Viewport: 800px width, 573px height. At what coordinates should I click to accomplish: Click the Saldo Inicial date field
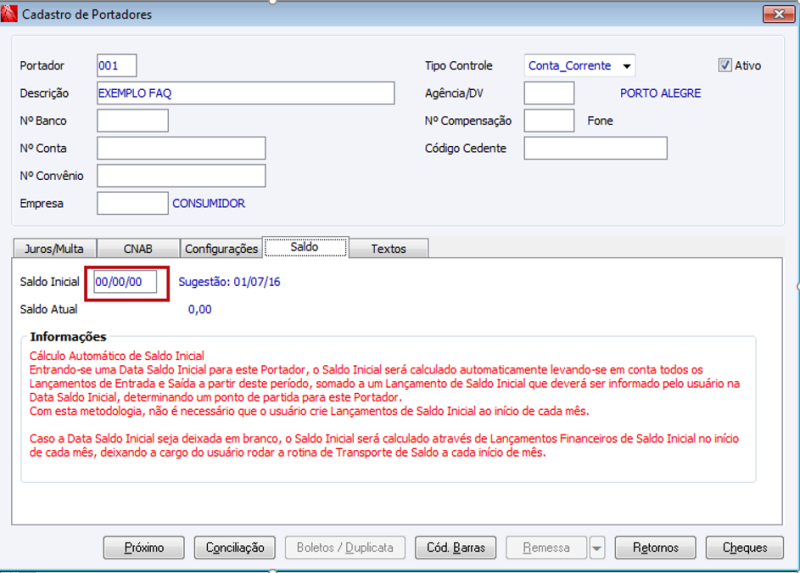(x=125, y=282)
